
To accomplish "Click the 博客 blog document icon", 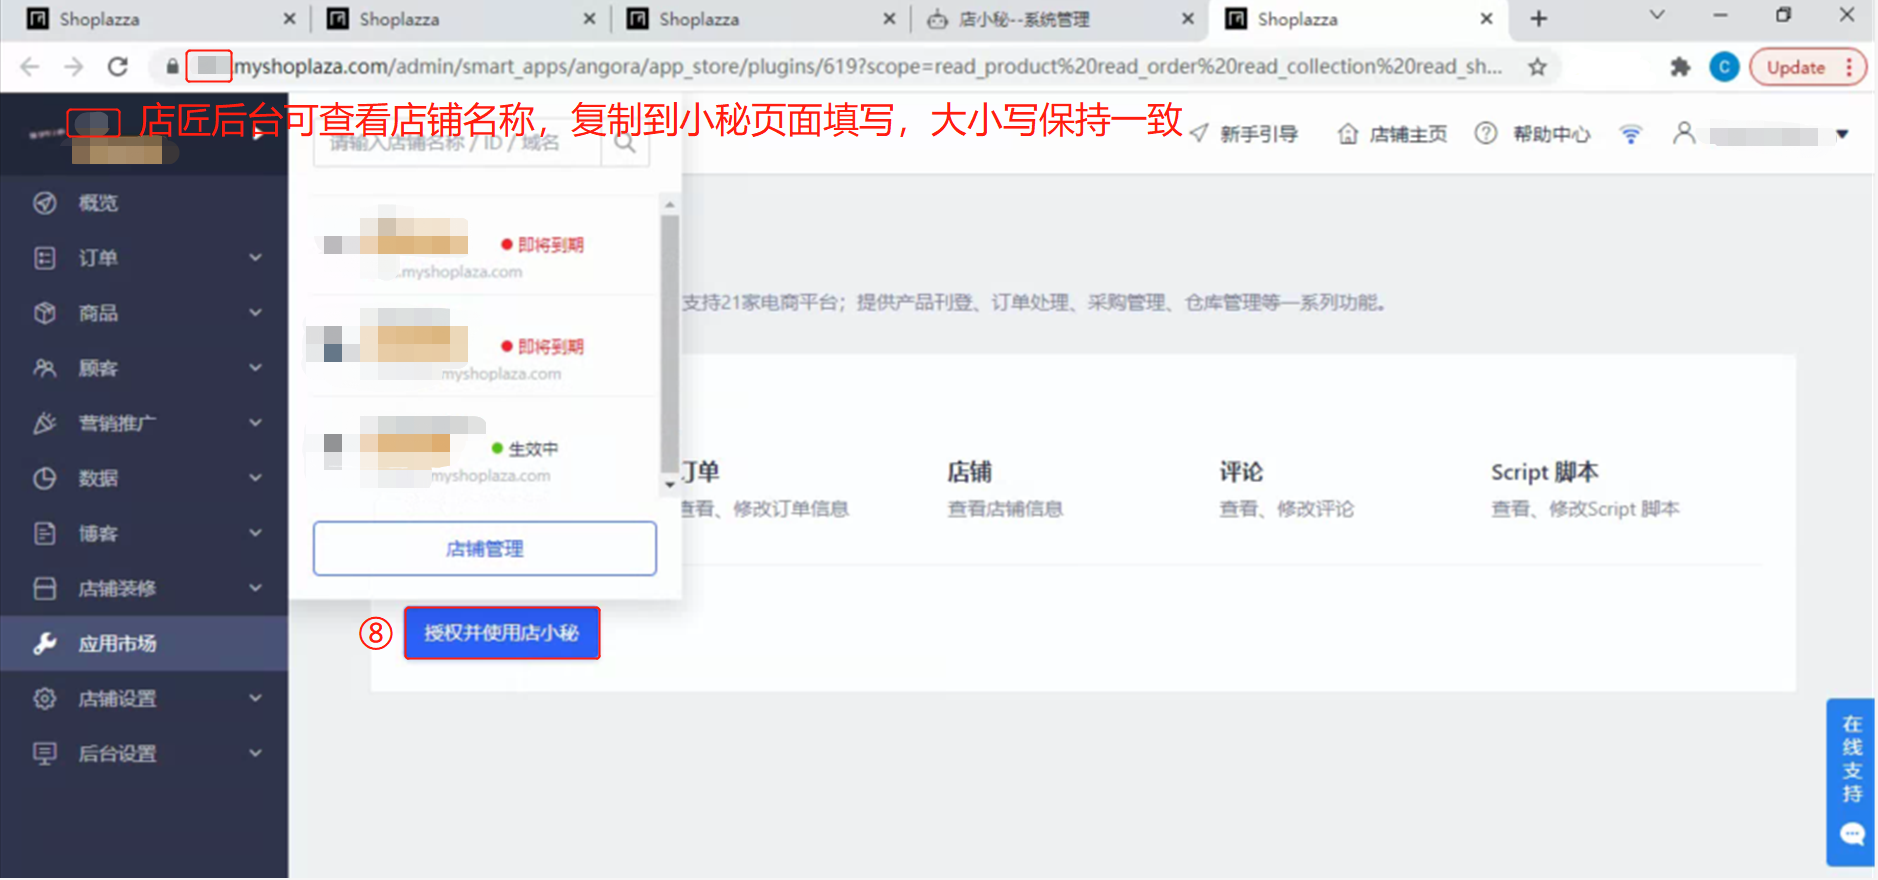I will [45, 533].
